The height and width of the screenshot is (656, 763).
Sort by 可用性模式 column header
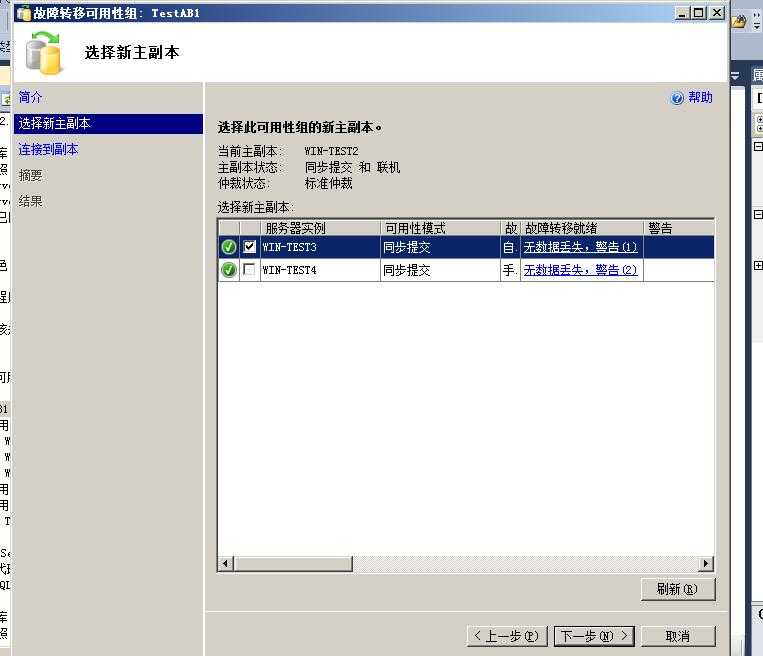pyautogui.click(x=440, y=228)
